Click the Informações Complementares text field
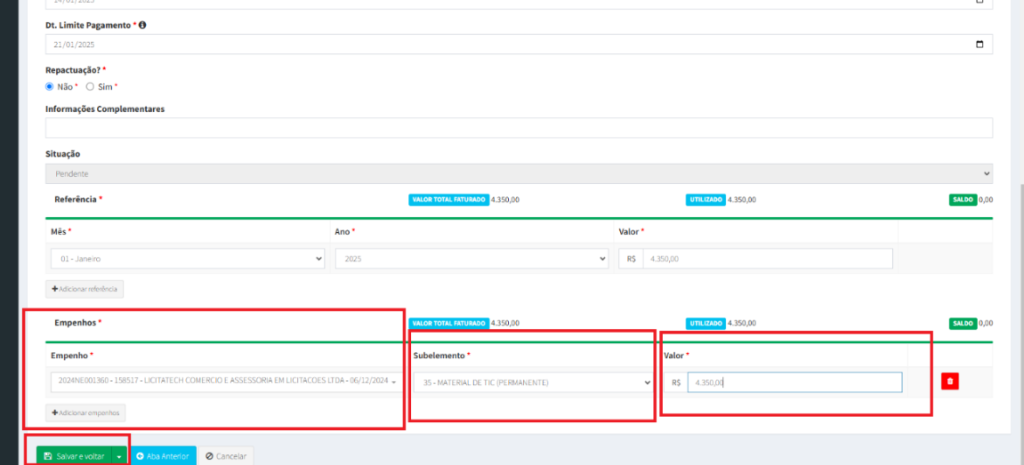 click(518, 128)
